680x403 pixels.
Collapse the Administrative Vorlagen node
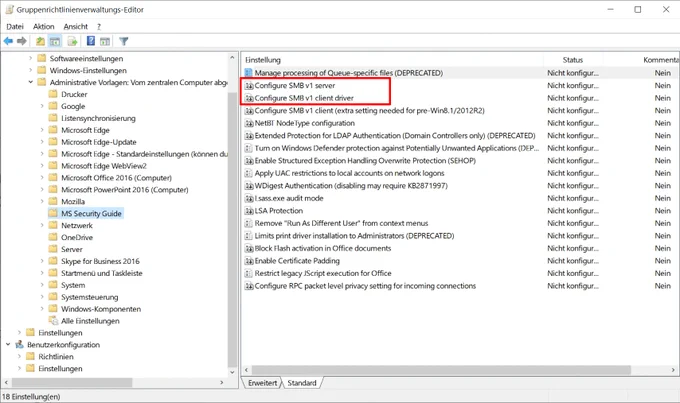pos(31,82)
